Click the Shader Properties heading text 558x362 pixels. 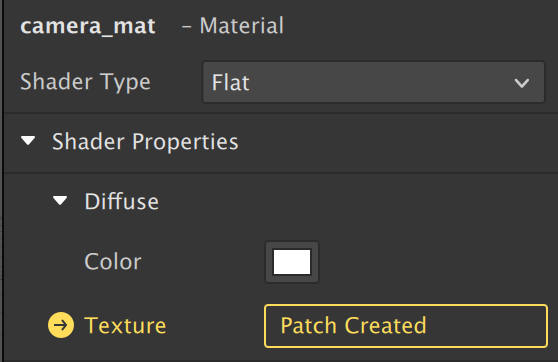tap(145, 141)
